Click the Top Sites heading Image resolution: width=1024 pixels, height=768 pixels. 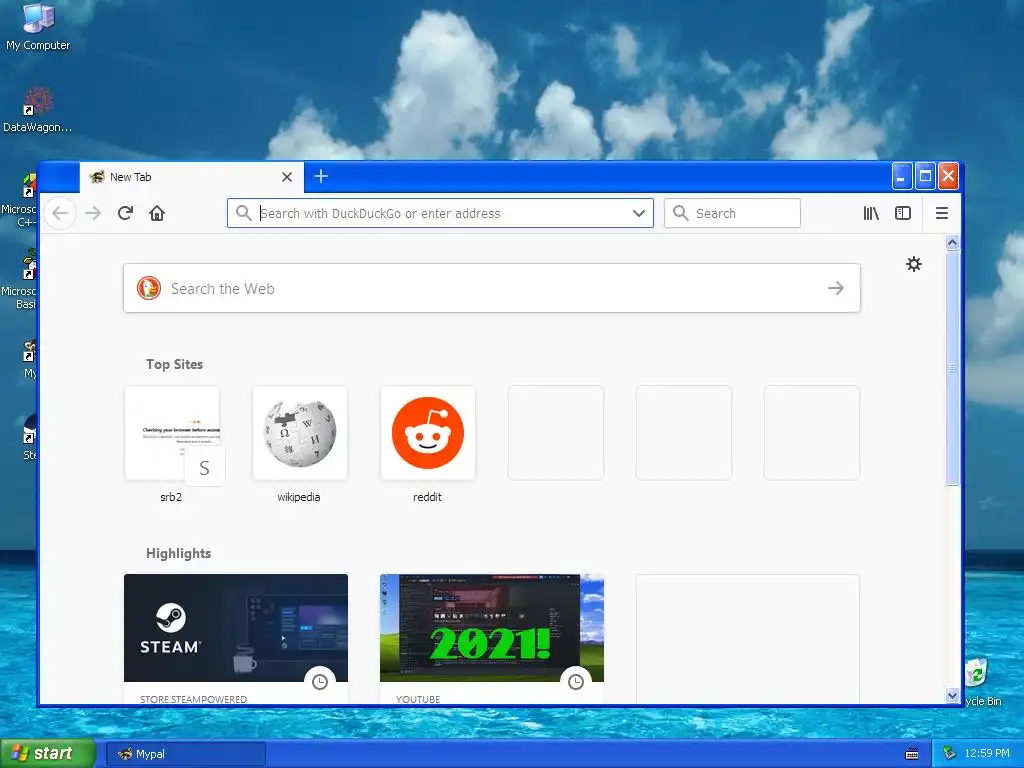[174, 364]
